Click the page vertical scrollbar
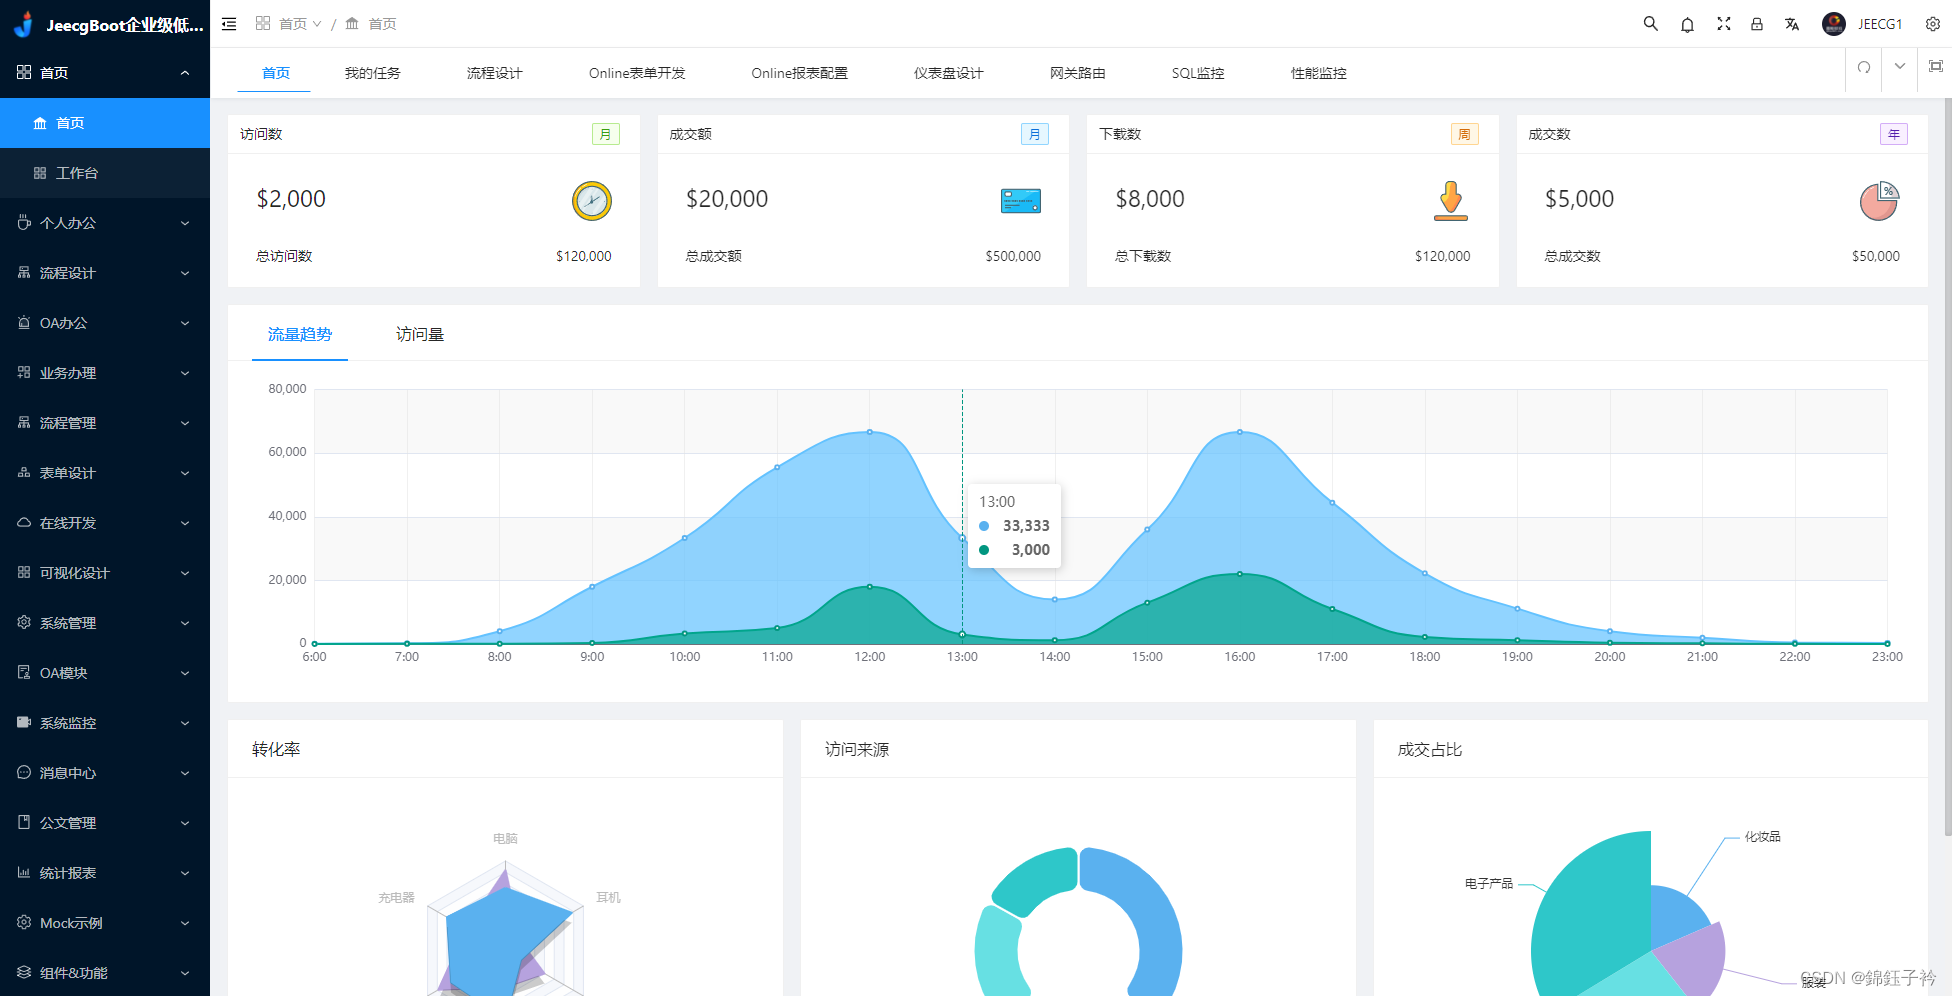Viewport: 1952px width, 996px height. 1947,467
